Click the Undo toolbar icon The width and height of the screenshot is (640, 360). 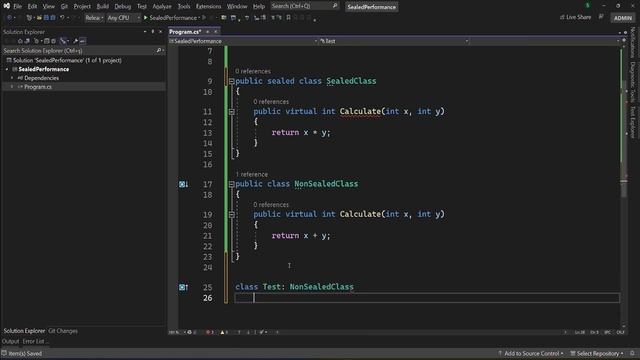62,18
